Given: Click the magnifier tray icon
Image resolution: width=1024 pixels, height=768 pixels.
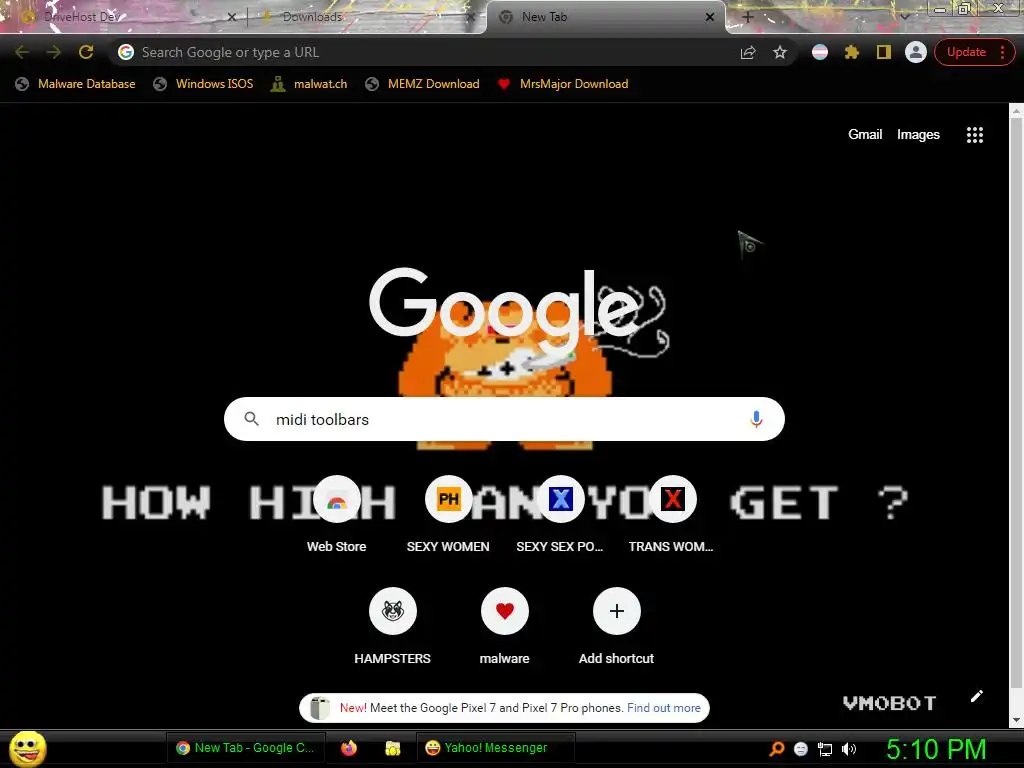Looking at the screenshot, I should pyautogui.click(x=777, y=748).
